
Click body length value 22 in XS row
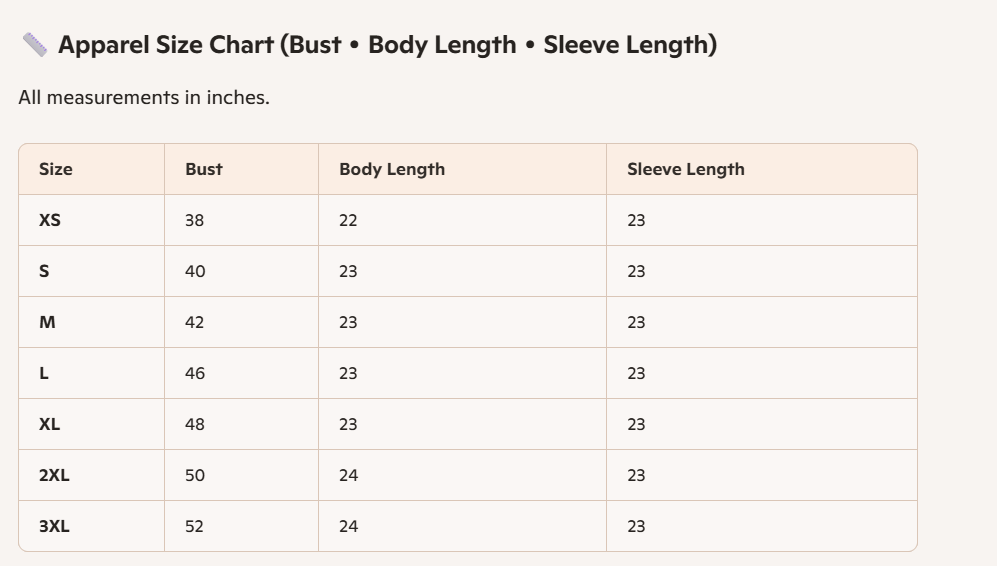pyautogui.click(x=348, y=220)
